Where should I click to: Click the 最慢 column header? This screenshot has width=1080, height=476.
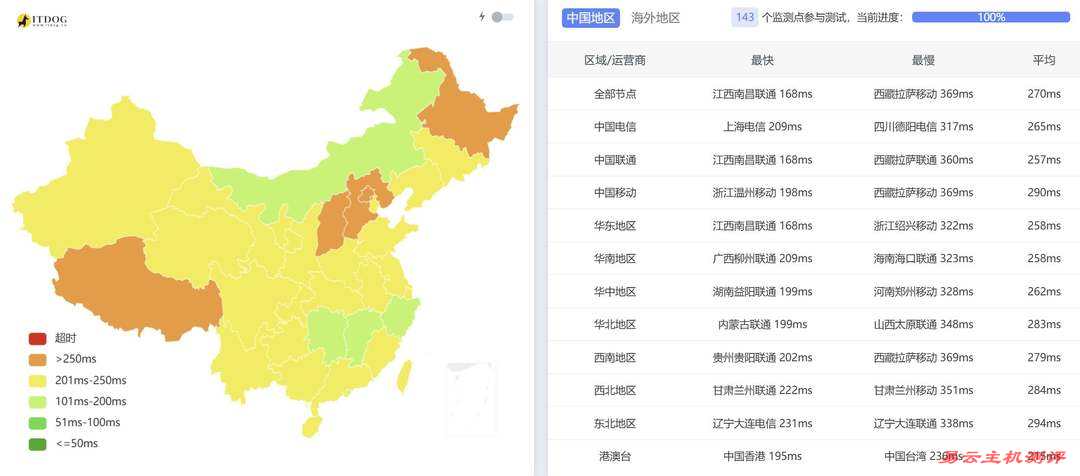tap(923, 61)
